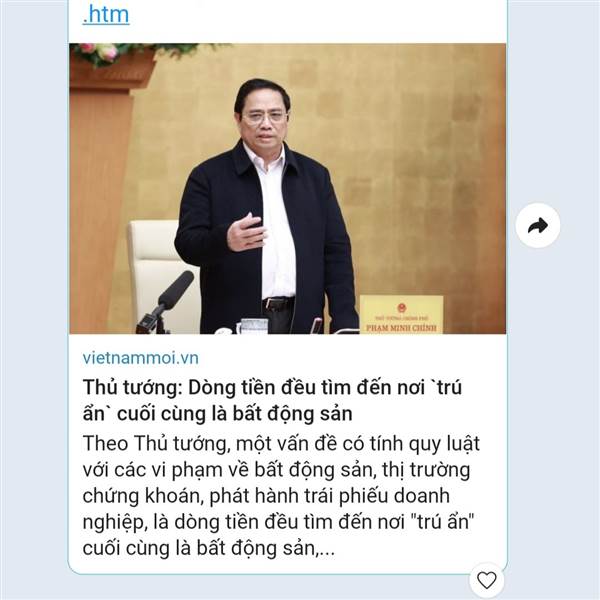Click the description line starting "nghiệp, là dòng tiền"
Screen dimensions: 600x600
[x=278, y=522]
